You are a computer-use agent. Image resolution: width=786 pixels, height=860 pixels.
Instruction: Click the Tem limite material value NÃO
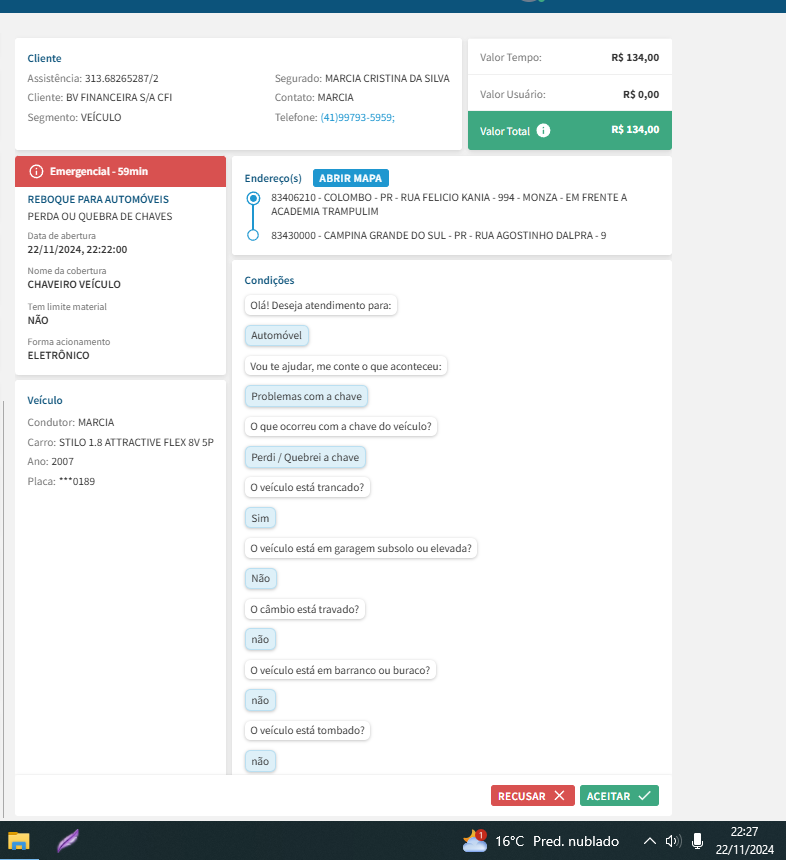click(x=38, y=320)
